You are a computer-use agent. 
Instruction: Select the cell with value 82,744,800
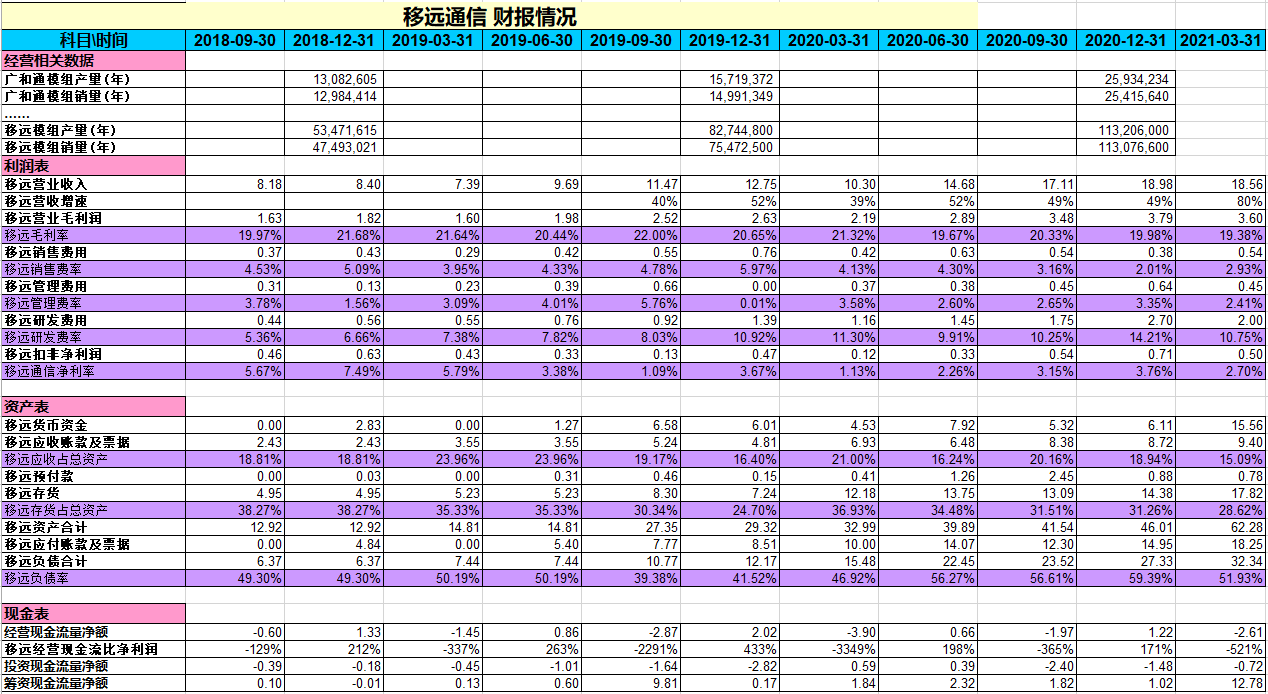click(730, 130)
